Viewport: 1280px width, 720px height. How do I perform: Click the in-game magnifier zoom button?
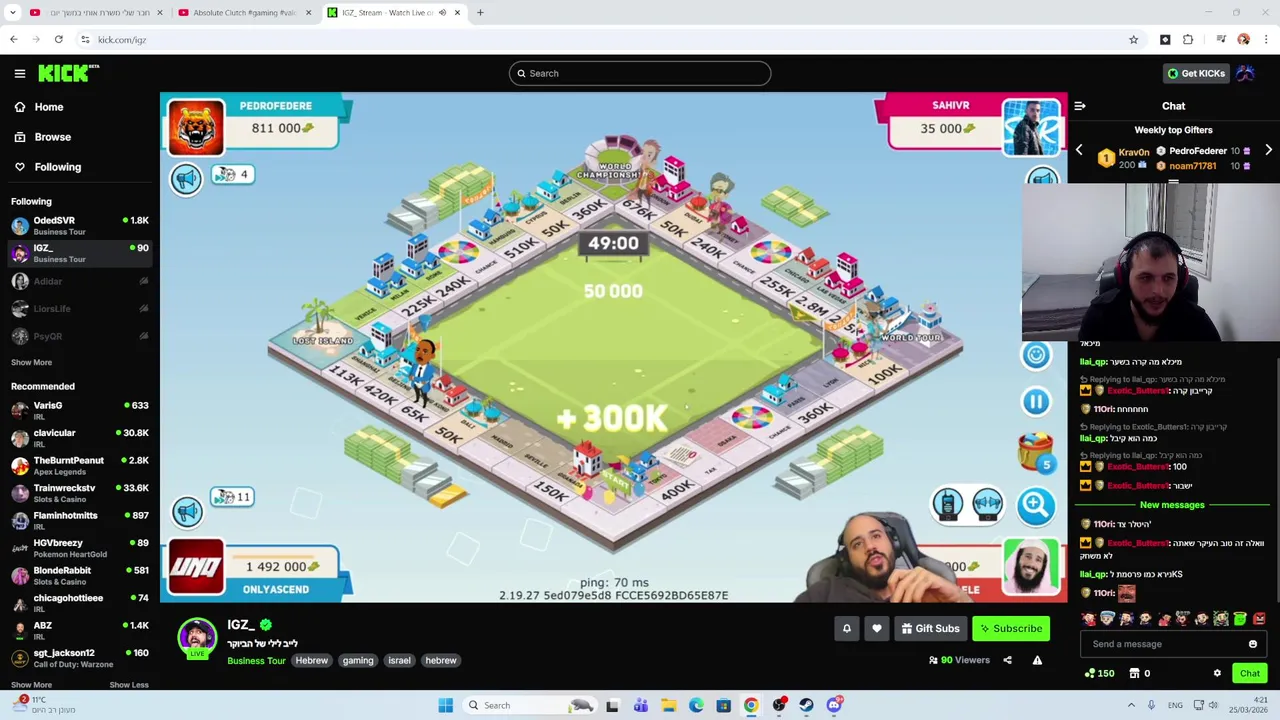point(1036,505)
